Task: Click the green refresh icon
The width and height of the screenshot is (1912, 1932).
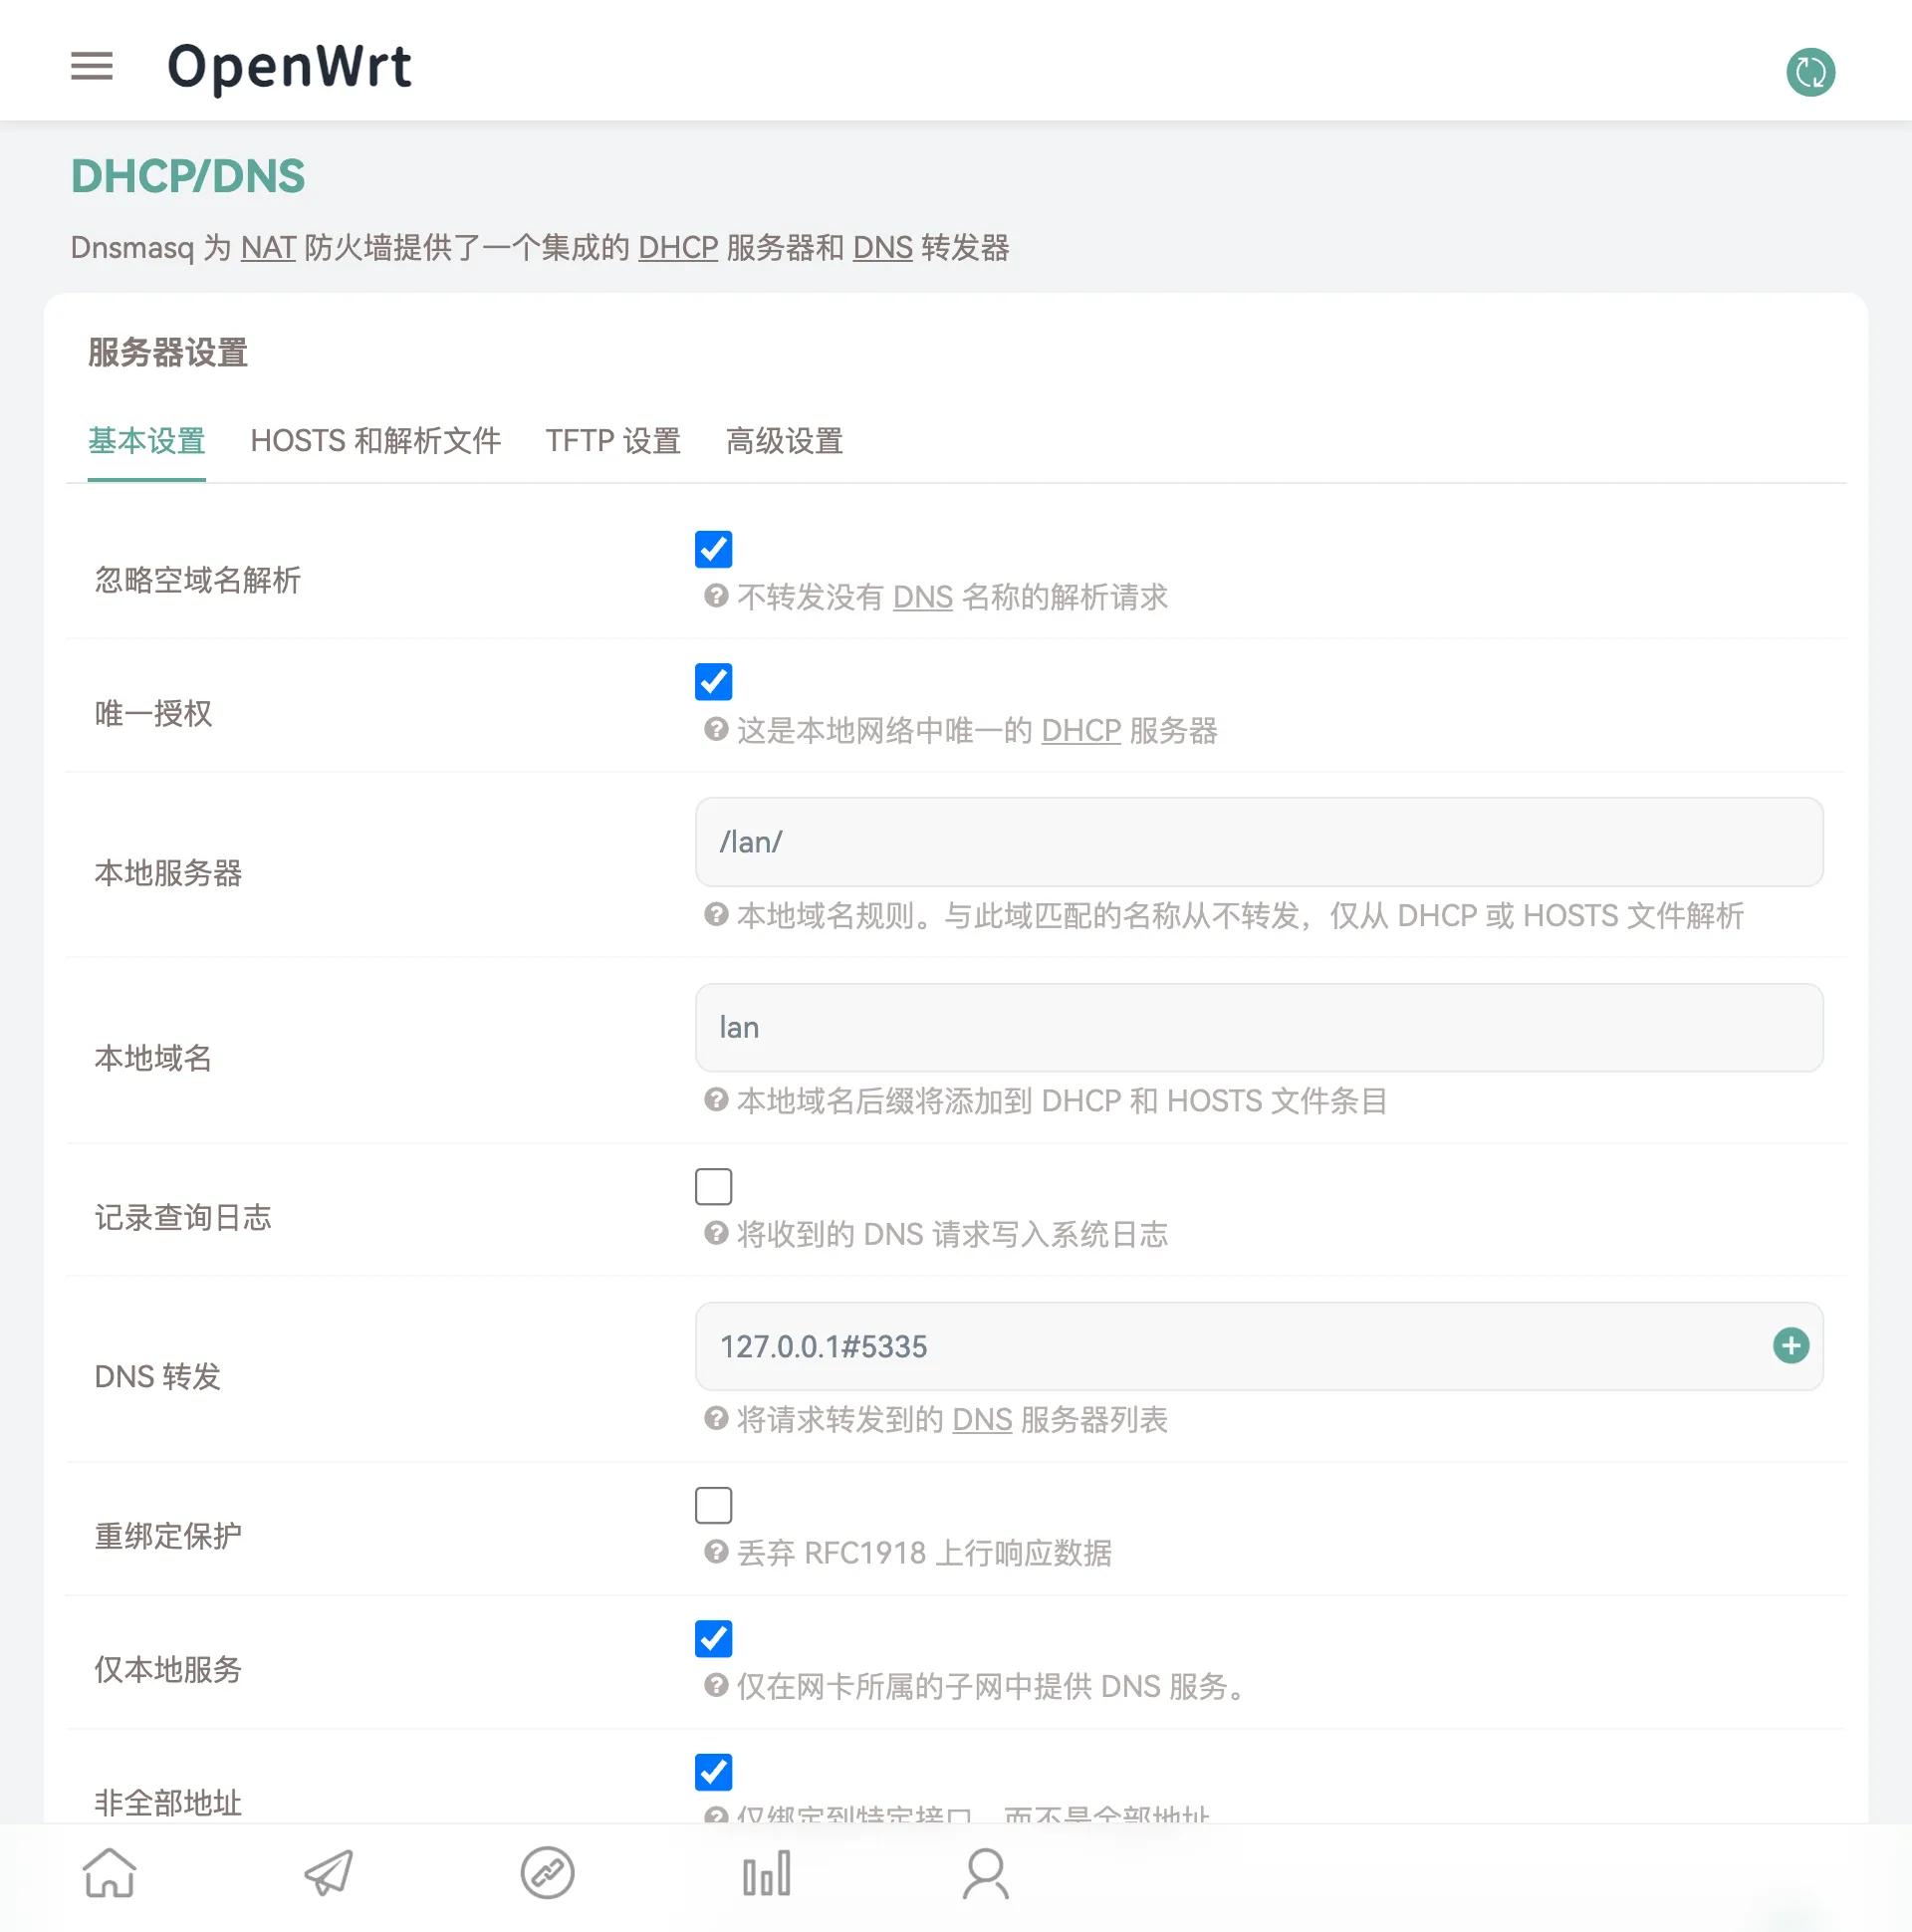Action: point(1810,72)
